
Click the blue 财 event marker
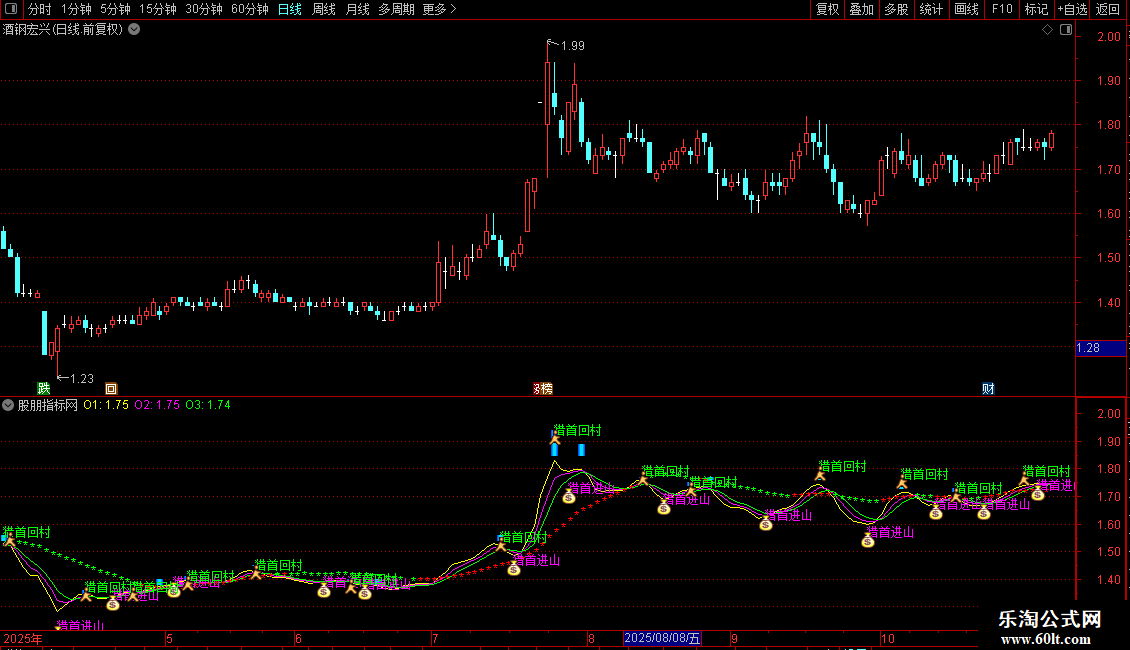point(988,388)
